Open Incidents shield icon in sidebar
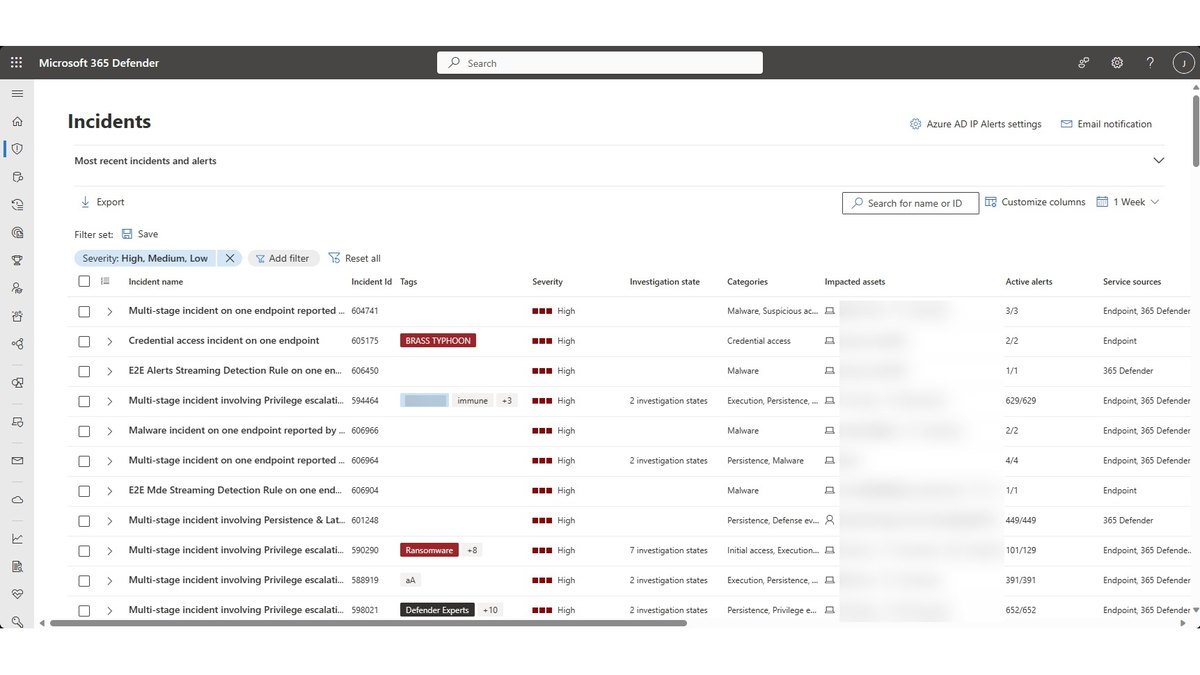 17,149
